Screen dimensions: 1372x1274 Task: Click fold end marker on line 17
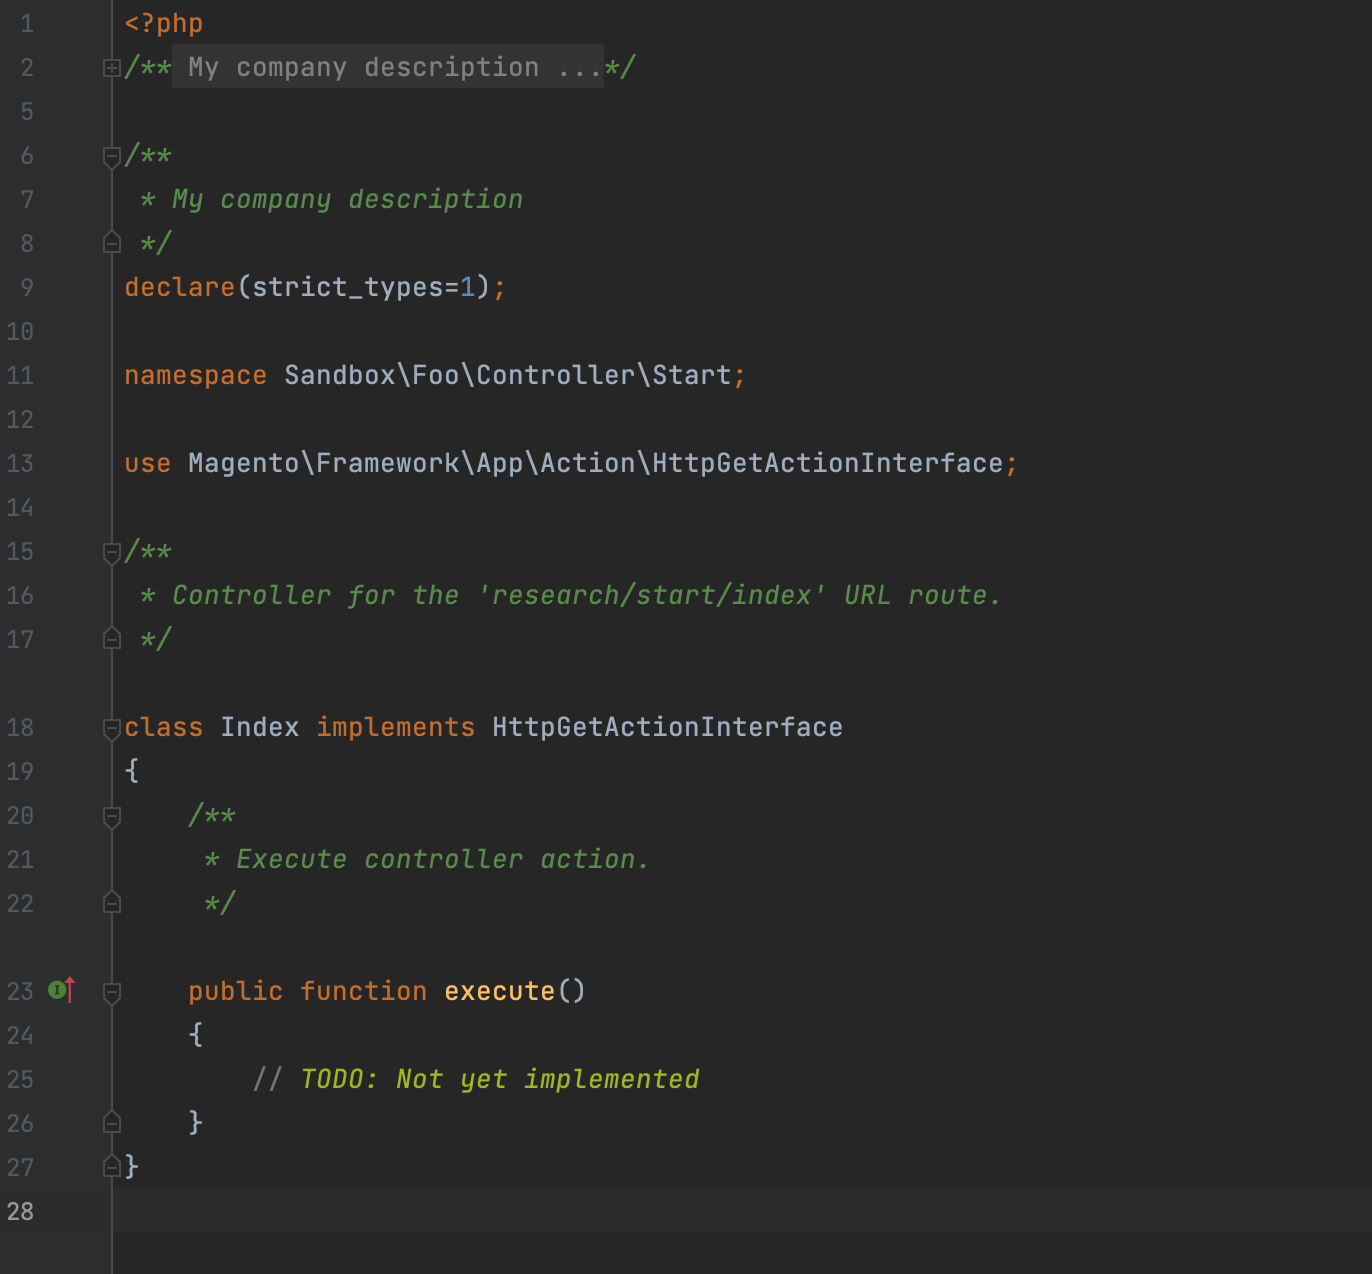112,639
